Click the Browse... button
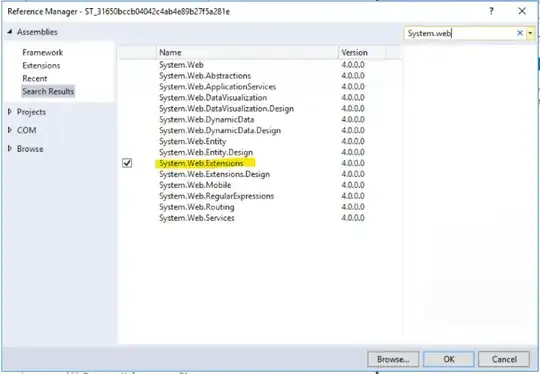The height and width of the screenshot is (374, 540). pos(393,359)
